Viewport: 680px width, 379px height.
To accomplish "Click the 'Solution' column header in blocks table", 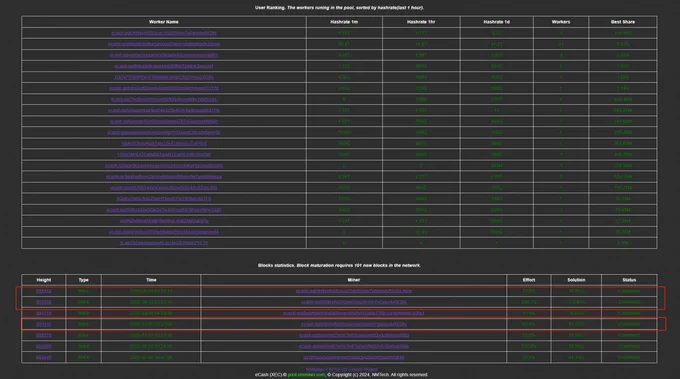I will [x=576, y=280].
